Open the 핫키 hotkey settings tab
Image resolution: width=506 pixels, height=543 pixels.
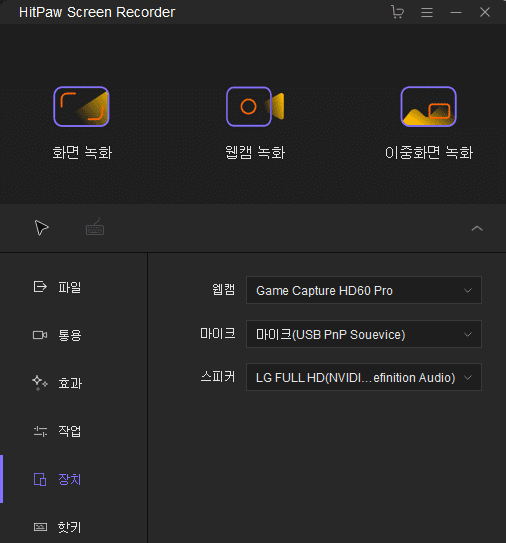[57, 527]
